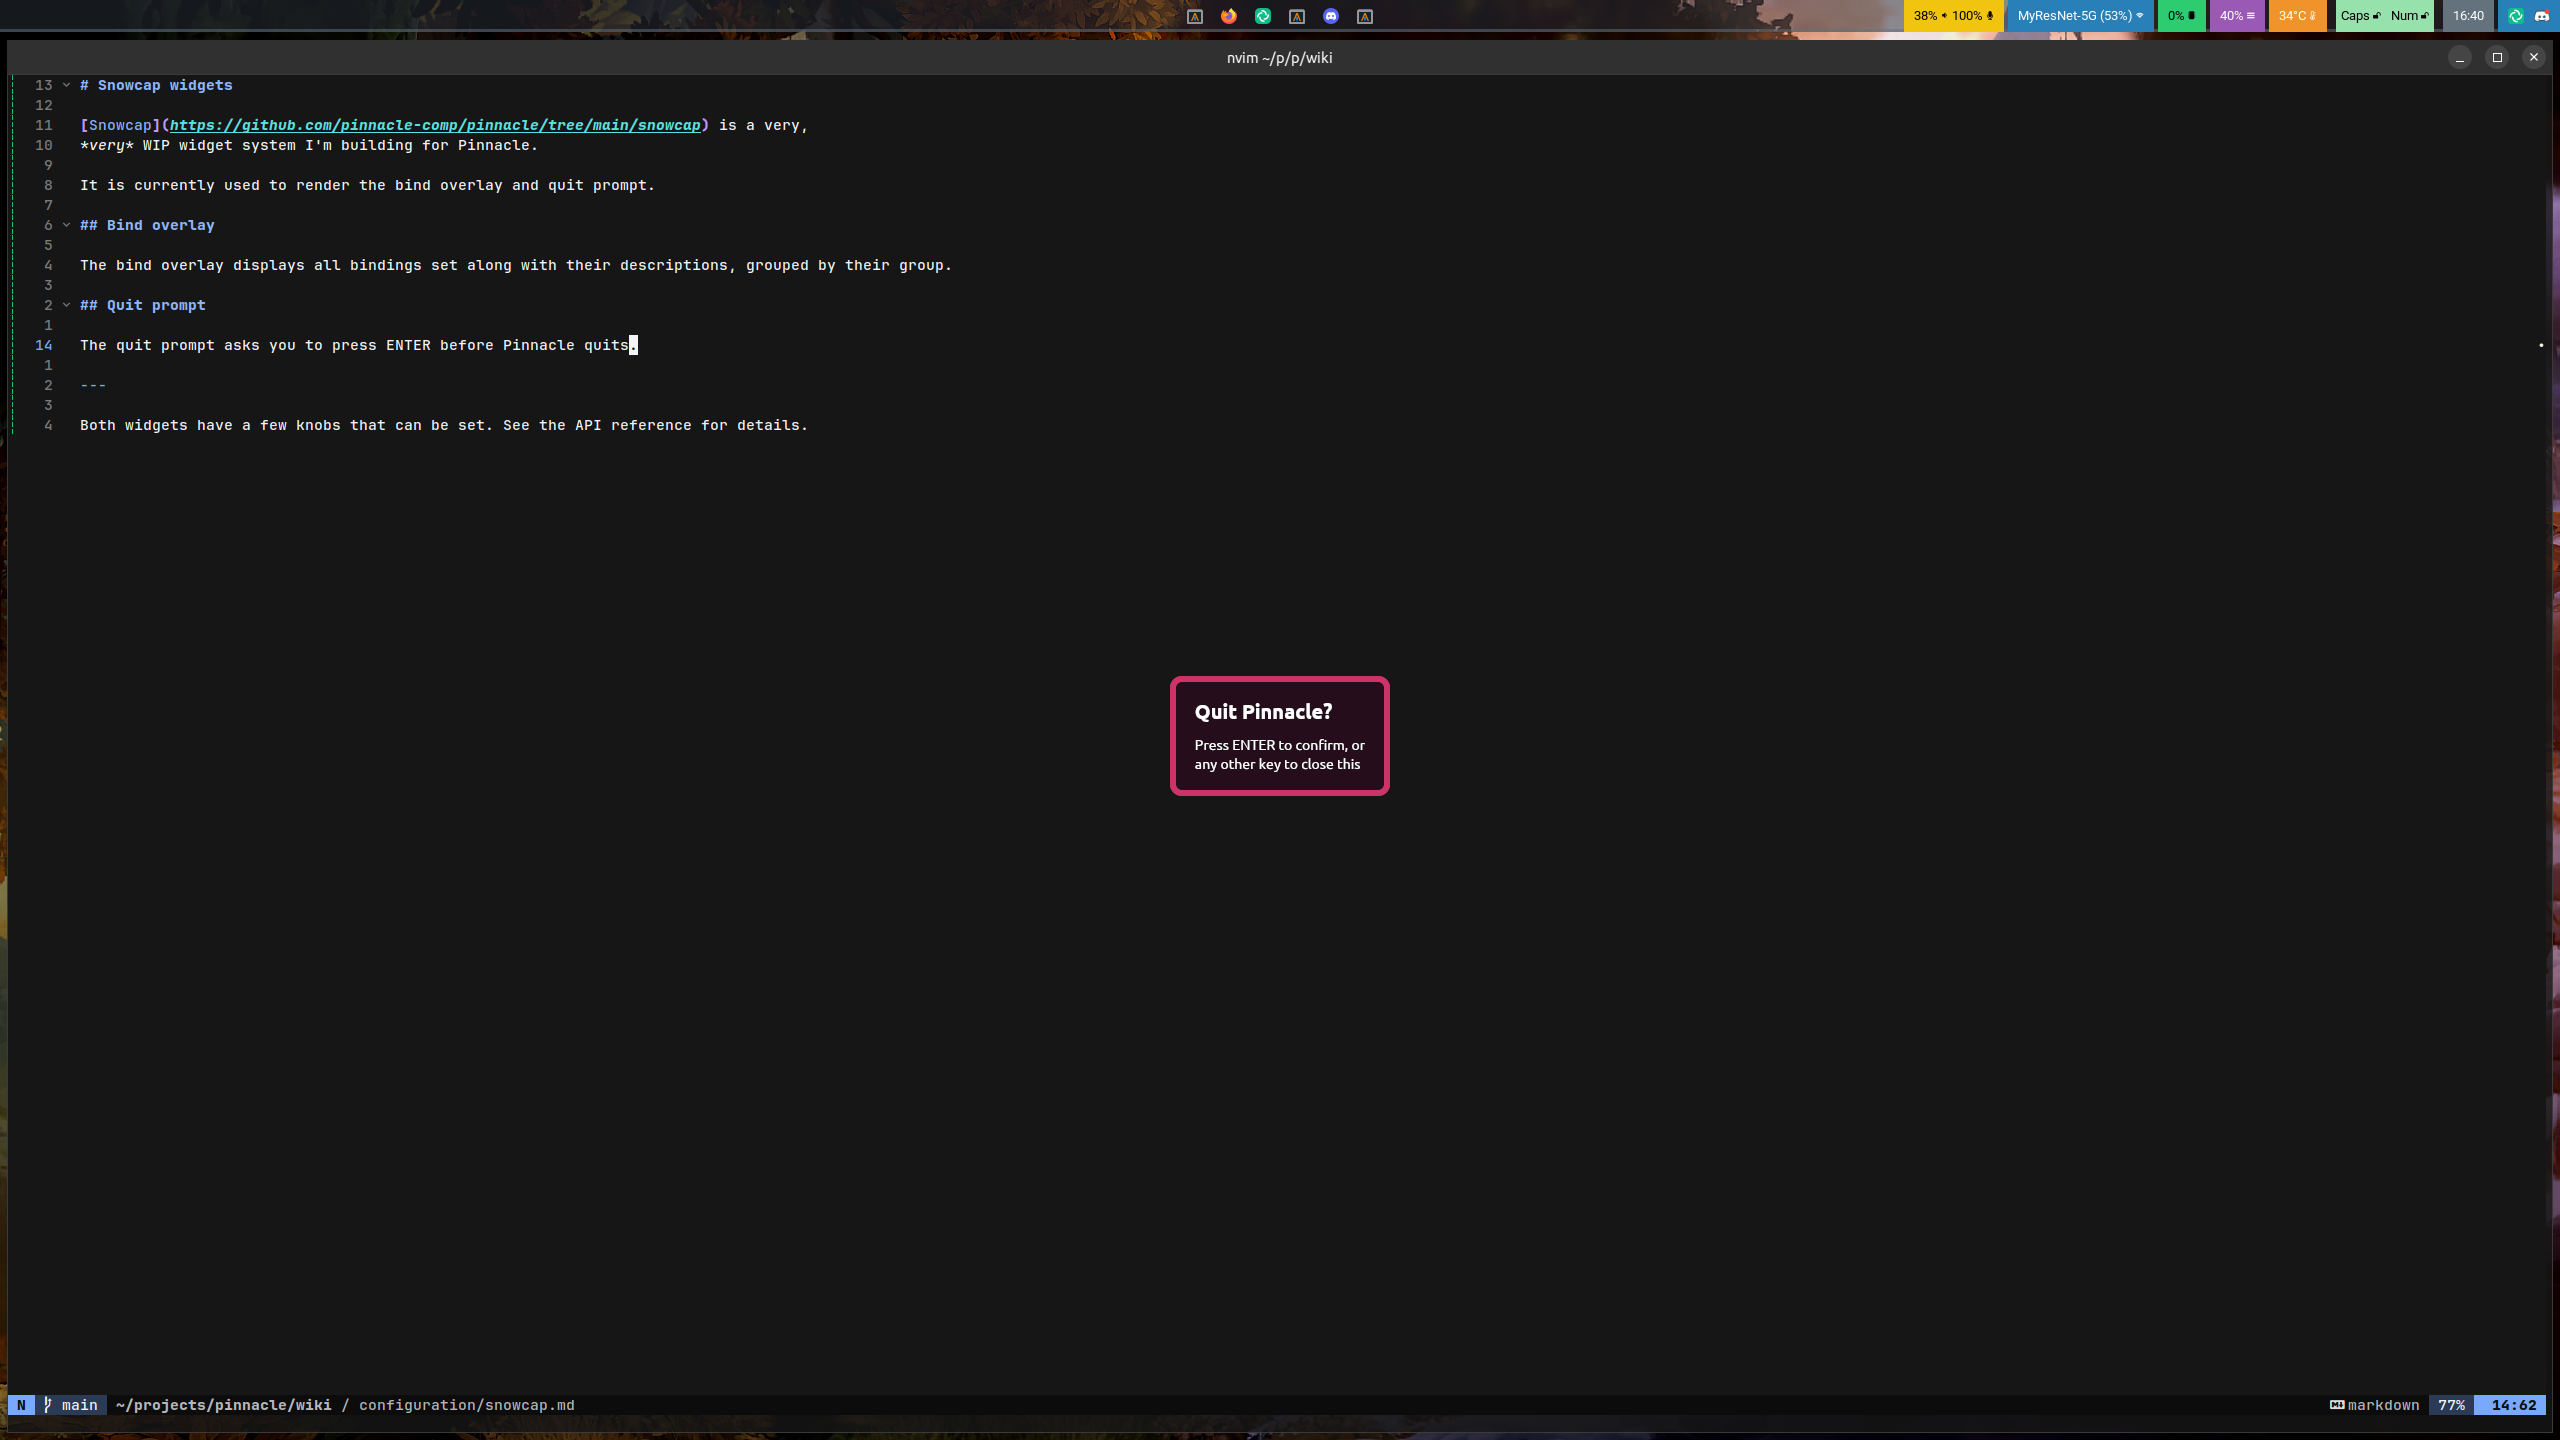
Task: Click the 'Both widgets have a few knobs' line
Action: click(x=444, y=425)
